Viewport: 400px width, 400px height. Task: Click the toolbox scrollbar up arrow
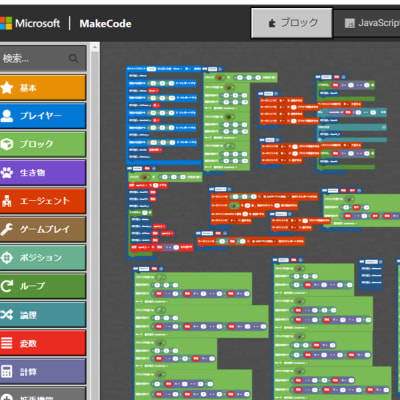tap(95, 48)
